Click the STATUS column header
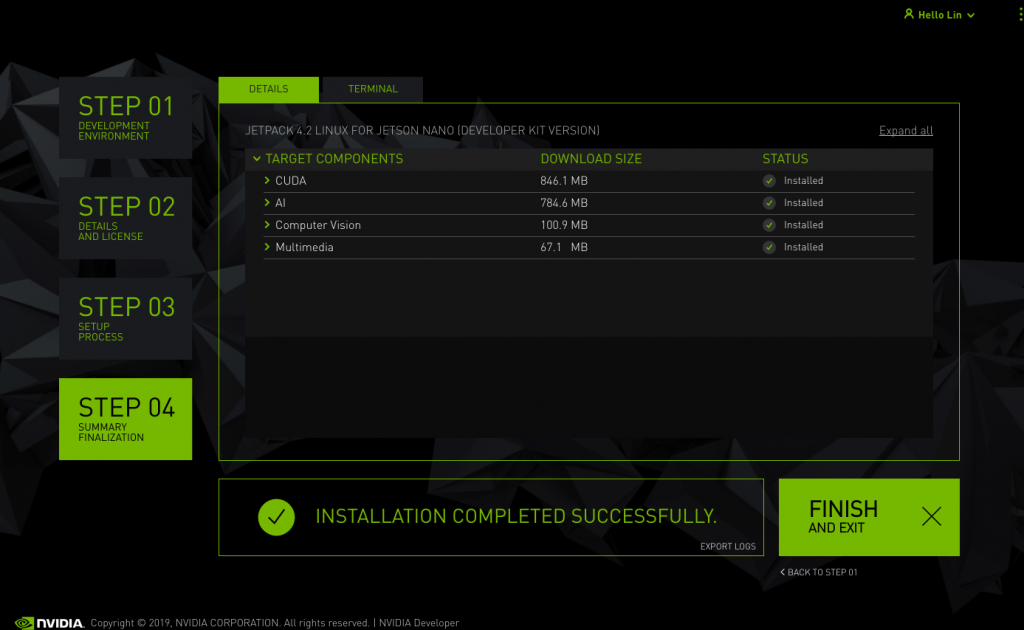 click(785, 159)
